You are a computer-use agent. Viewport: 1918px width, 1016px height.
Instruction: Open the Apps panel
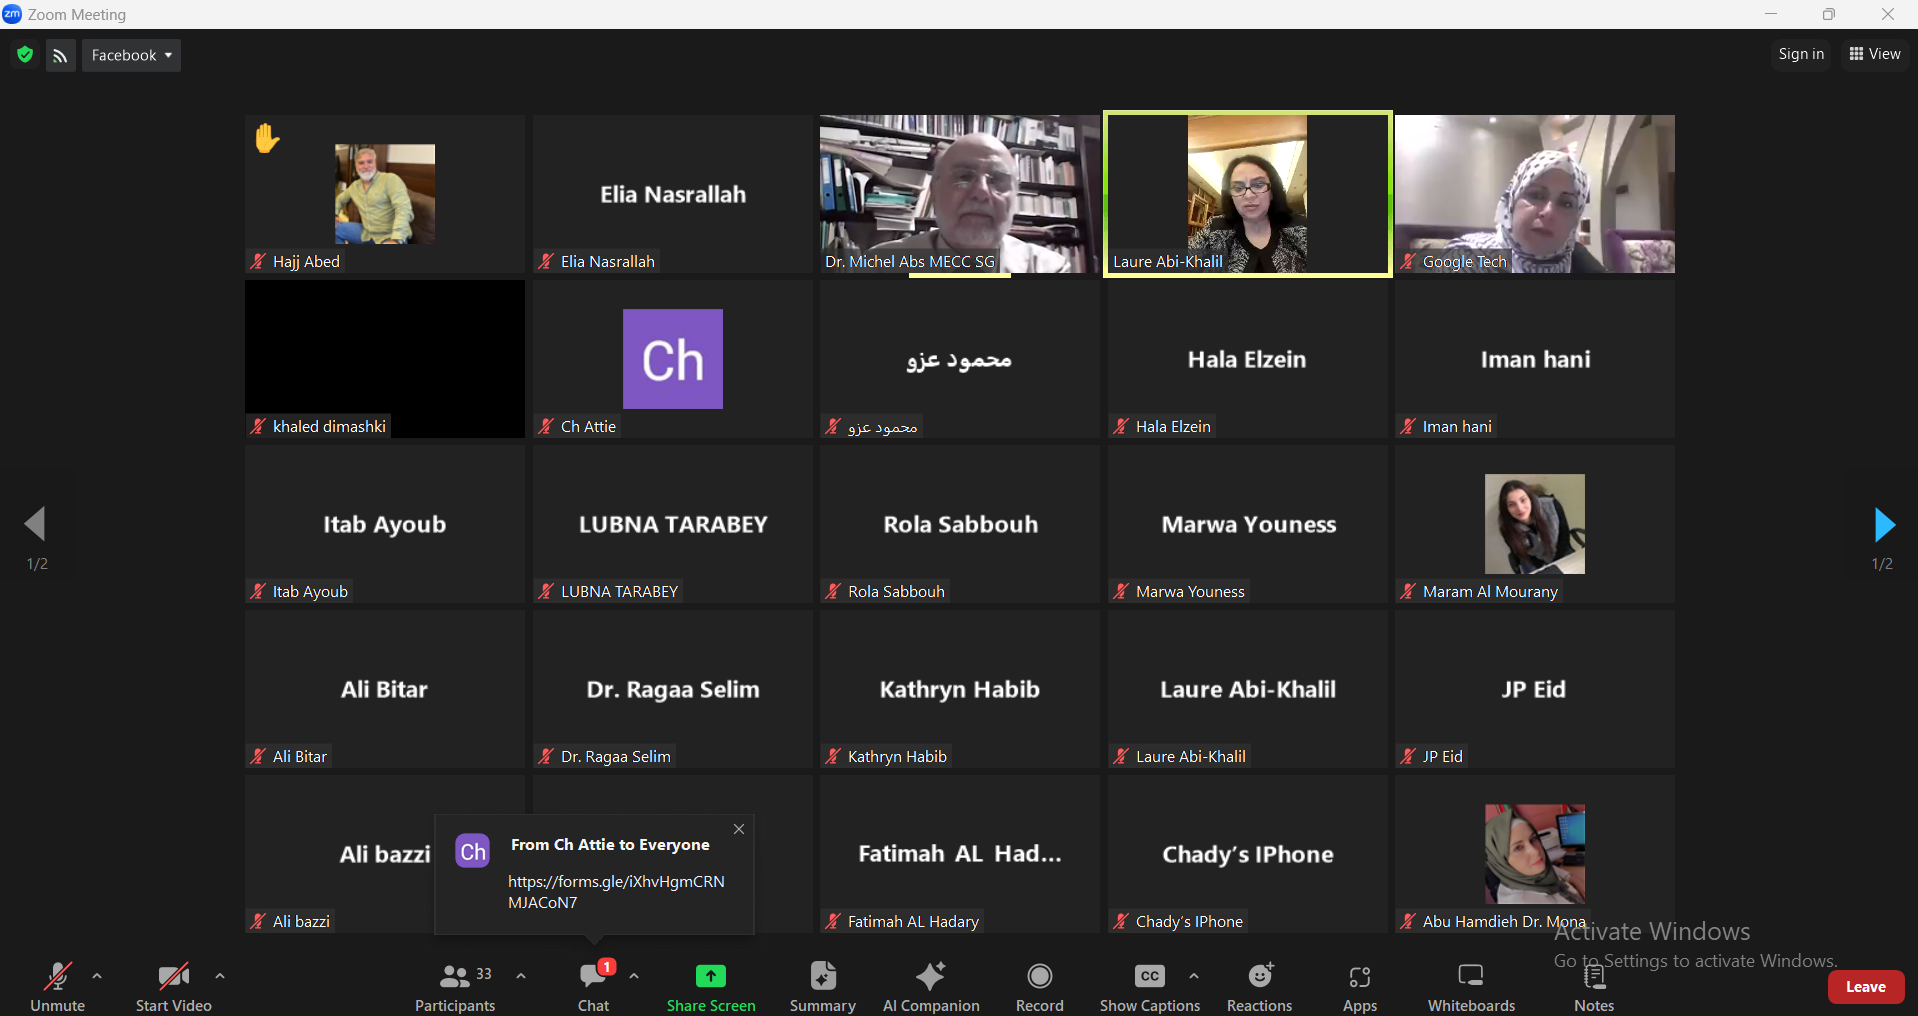click(x=1360, y=987)
